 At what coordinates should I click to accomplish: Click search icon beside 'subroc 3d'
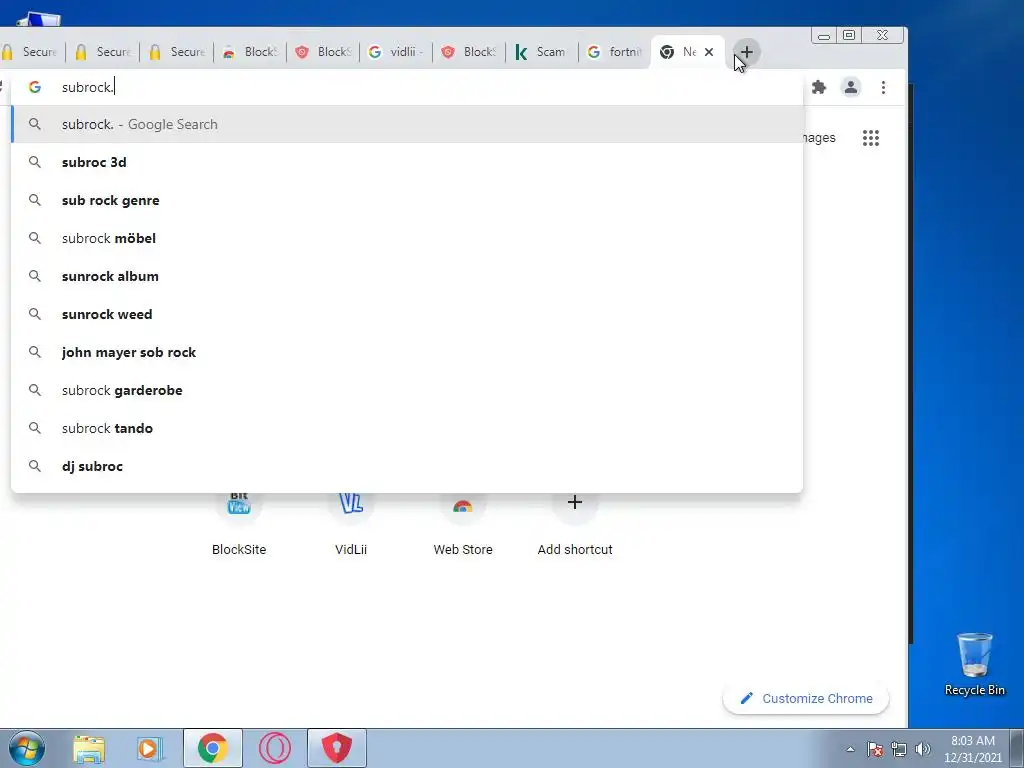35,162
